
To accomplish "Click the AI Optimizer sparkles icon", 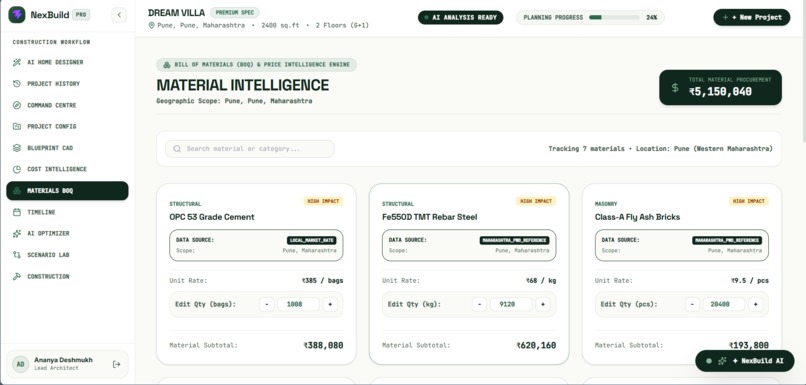I will (x=17, y=233).
